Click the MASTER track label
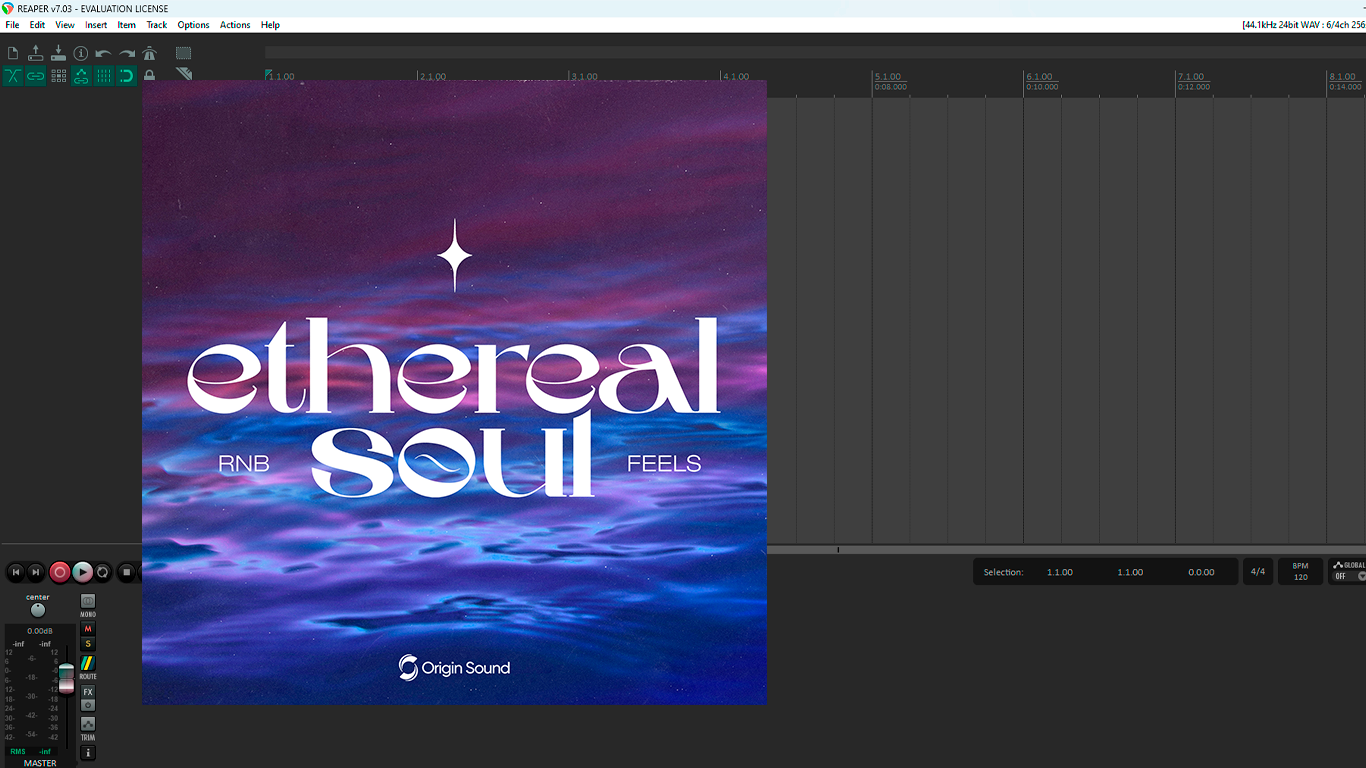1366x768 pixels. [x=40, y=763]
